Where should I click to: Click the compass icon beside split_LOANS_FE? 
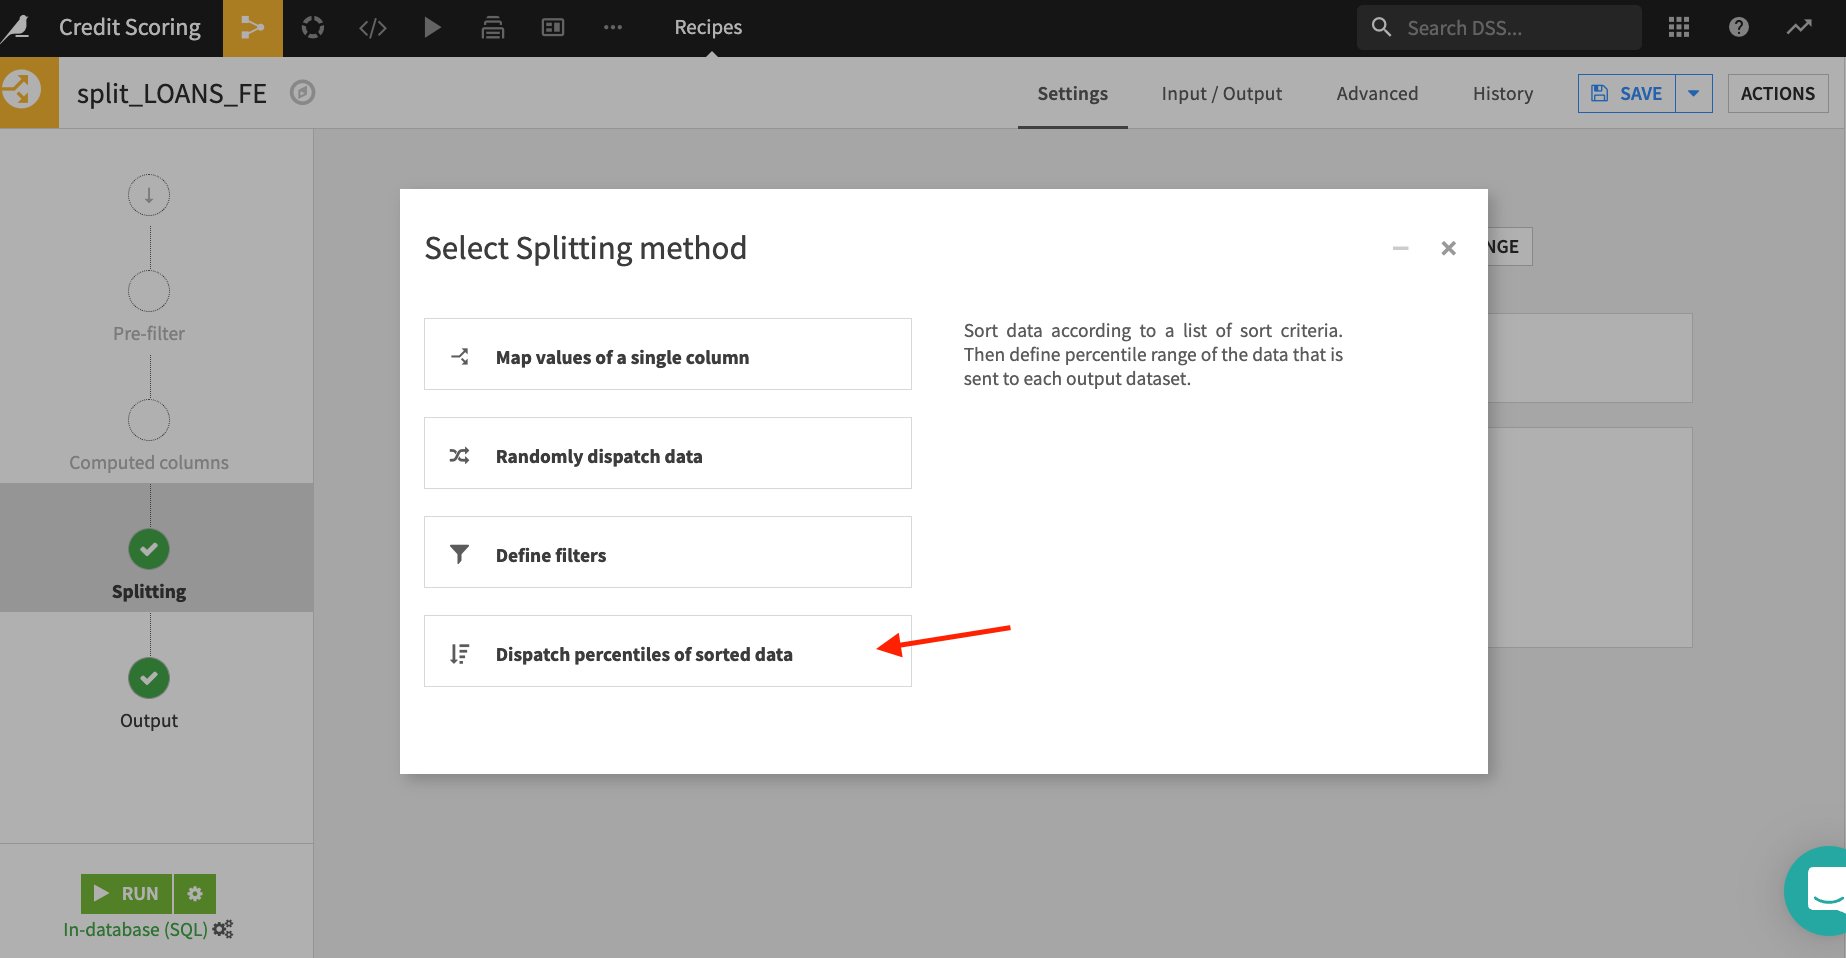coord(302,93)
